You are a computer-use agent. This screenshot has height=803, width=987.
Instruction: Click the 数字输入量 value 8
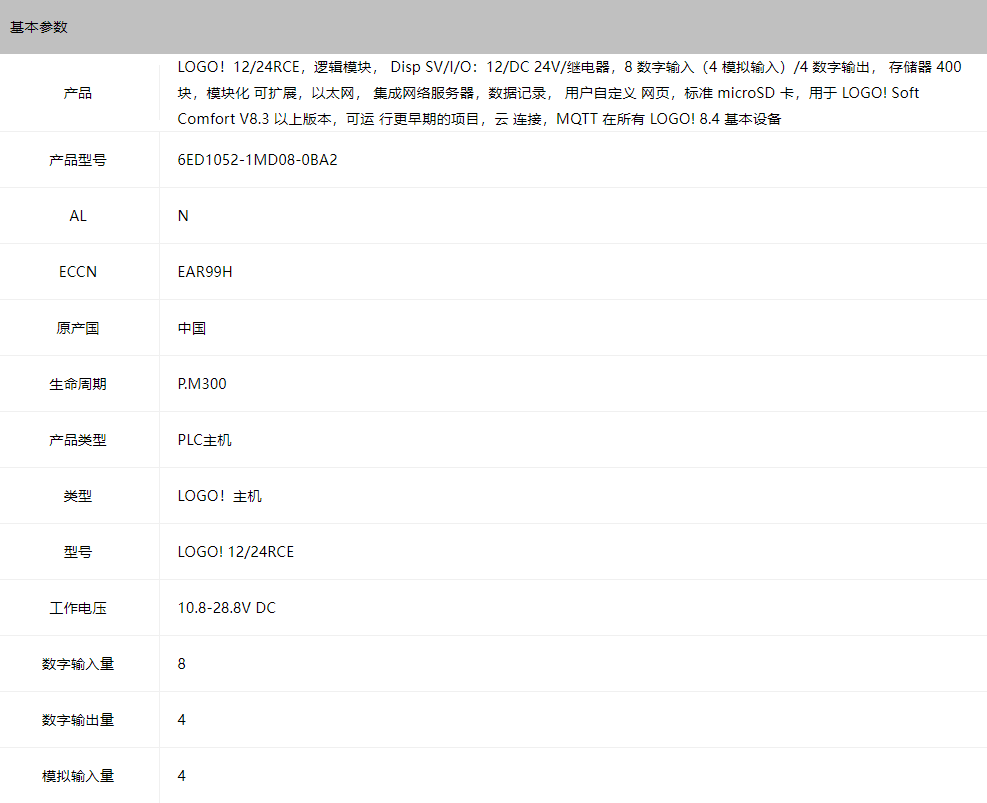coord(182,664)
